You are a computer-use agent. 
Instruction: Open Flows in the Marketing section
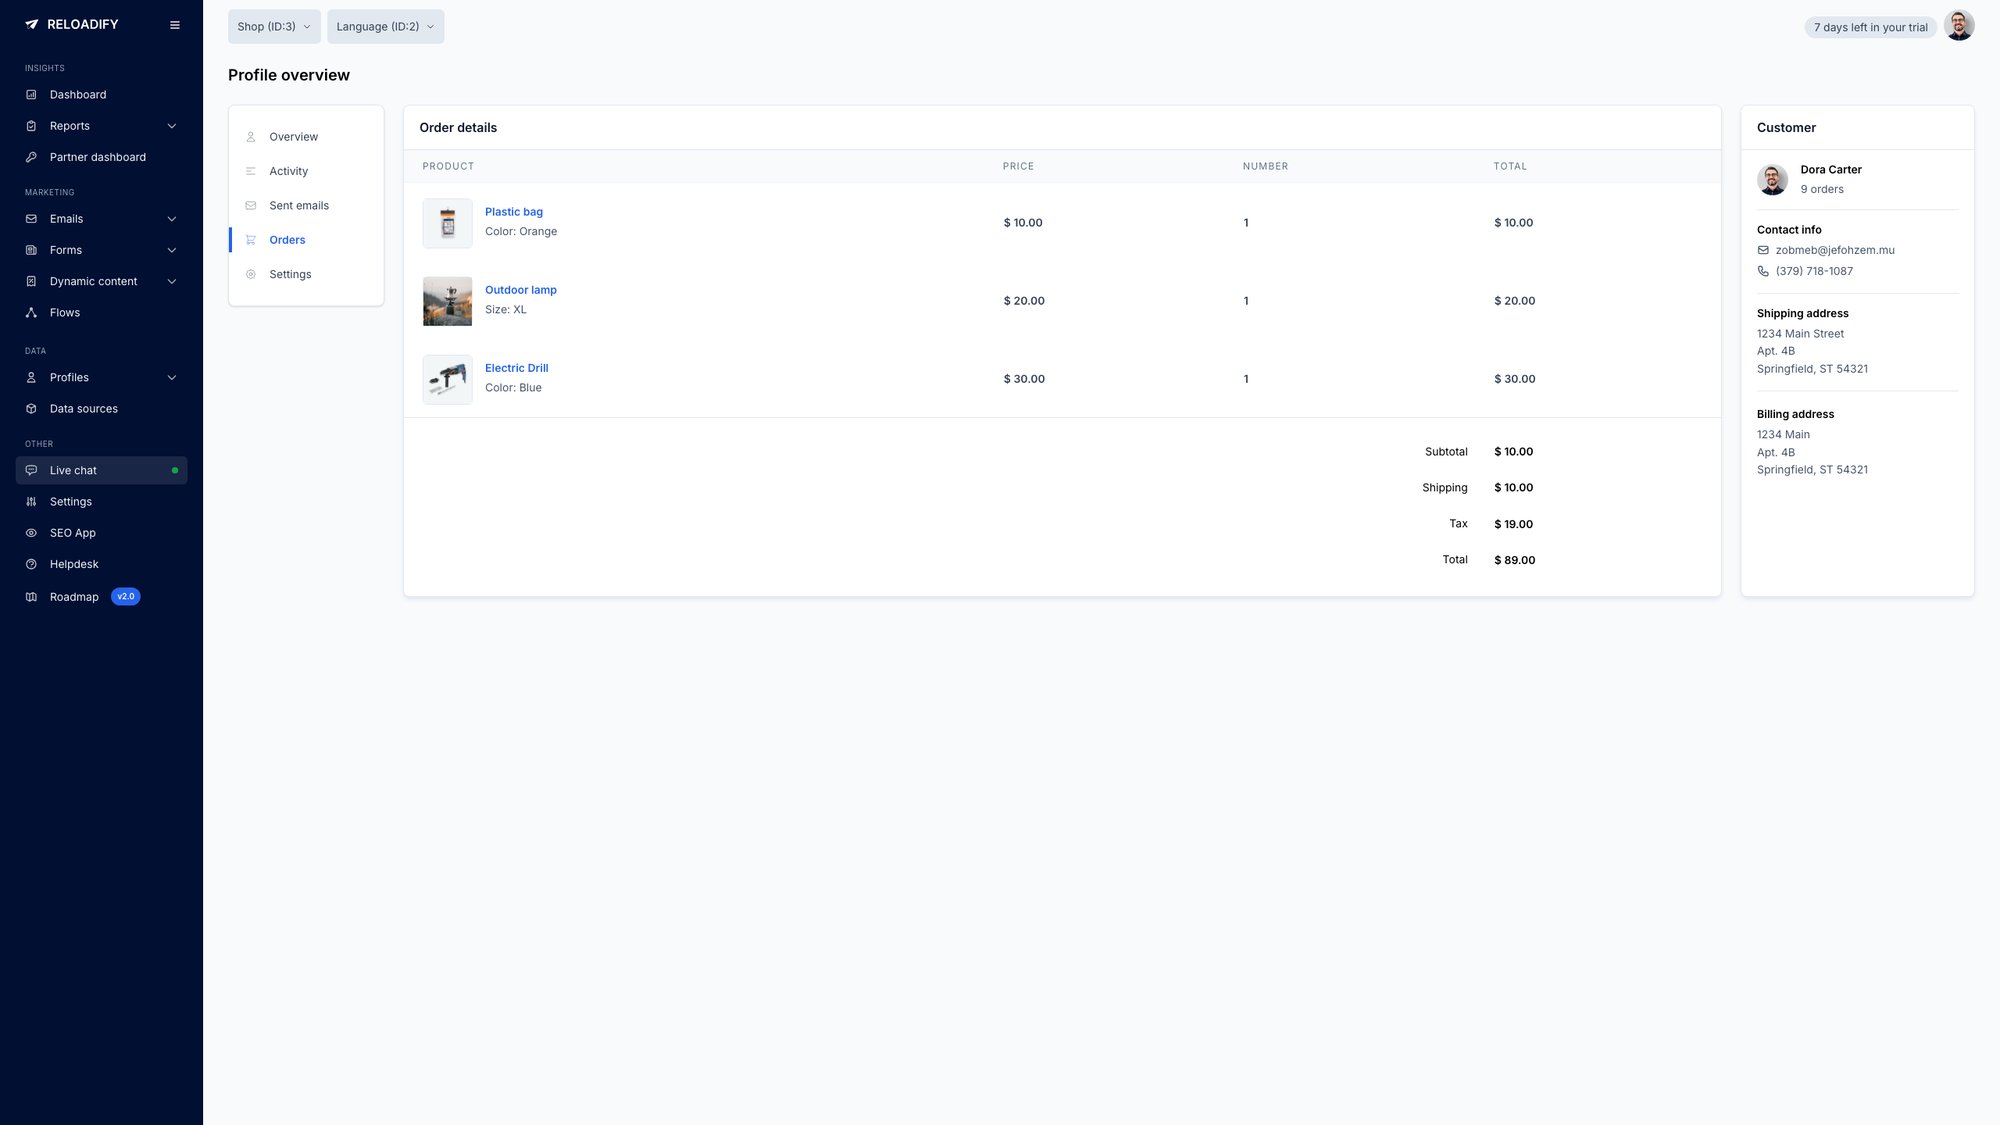[x=65, y=312]
